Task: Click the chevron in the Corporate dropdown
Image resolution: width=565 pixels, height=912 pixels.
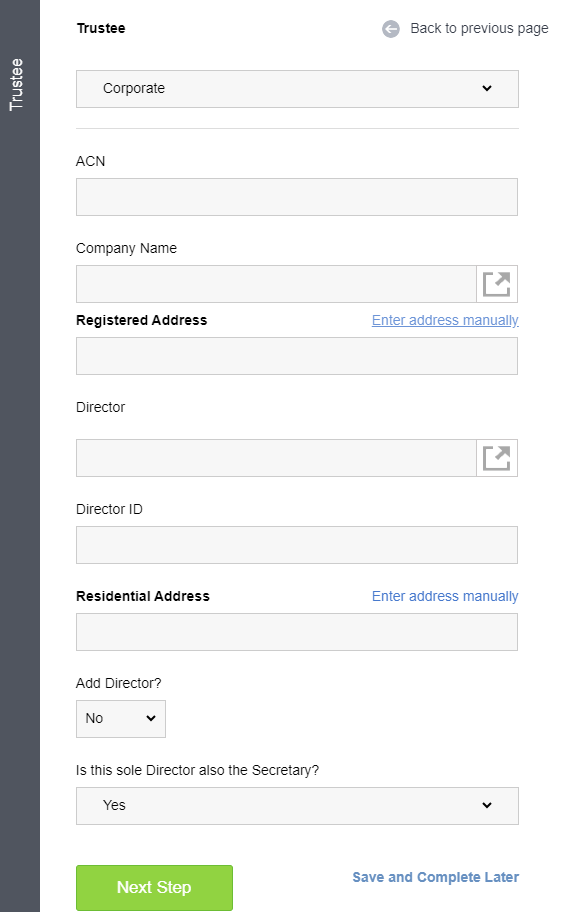Action: tap(487, 88)
